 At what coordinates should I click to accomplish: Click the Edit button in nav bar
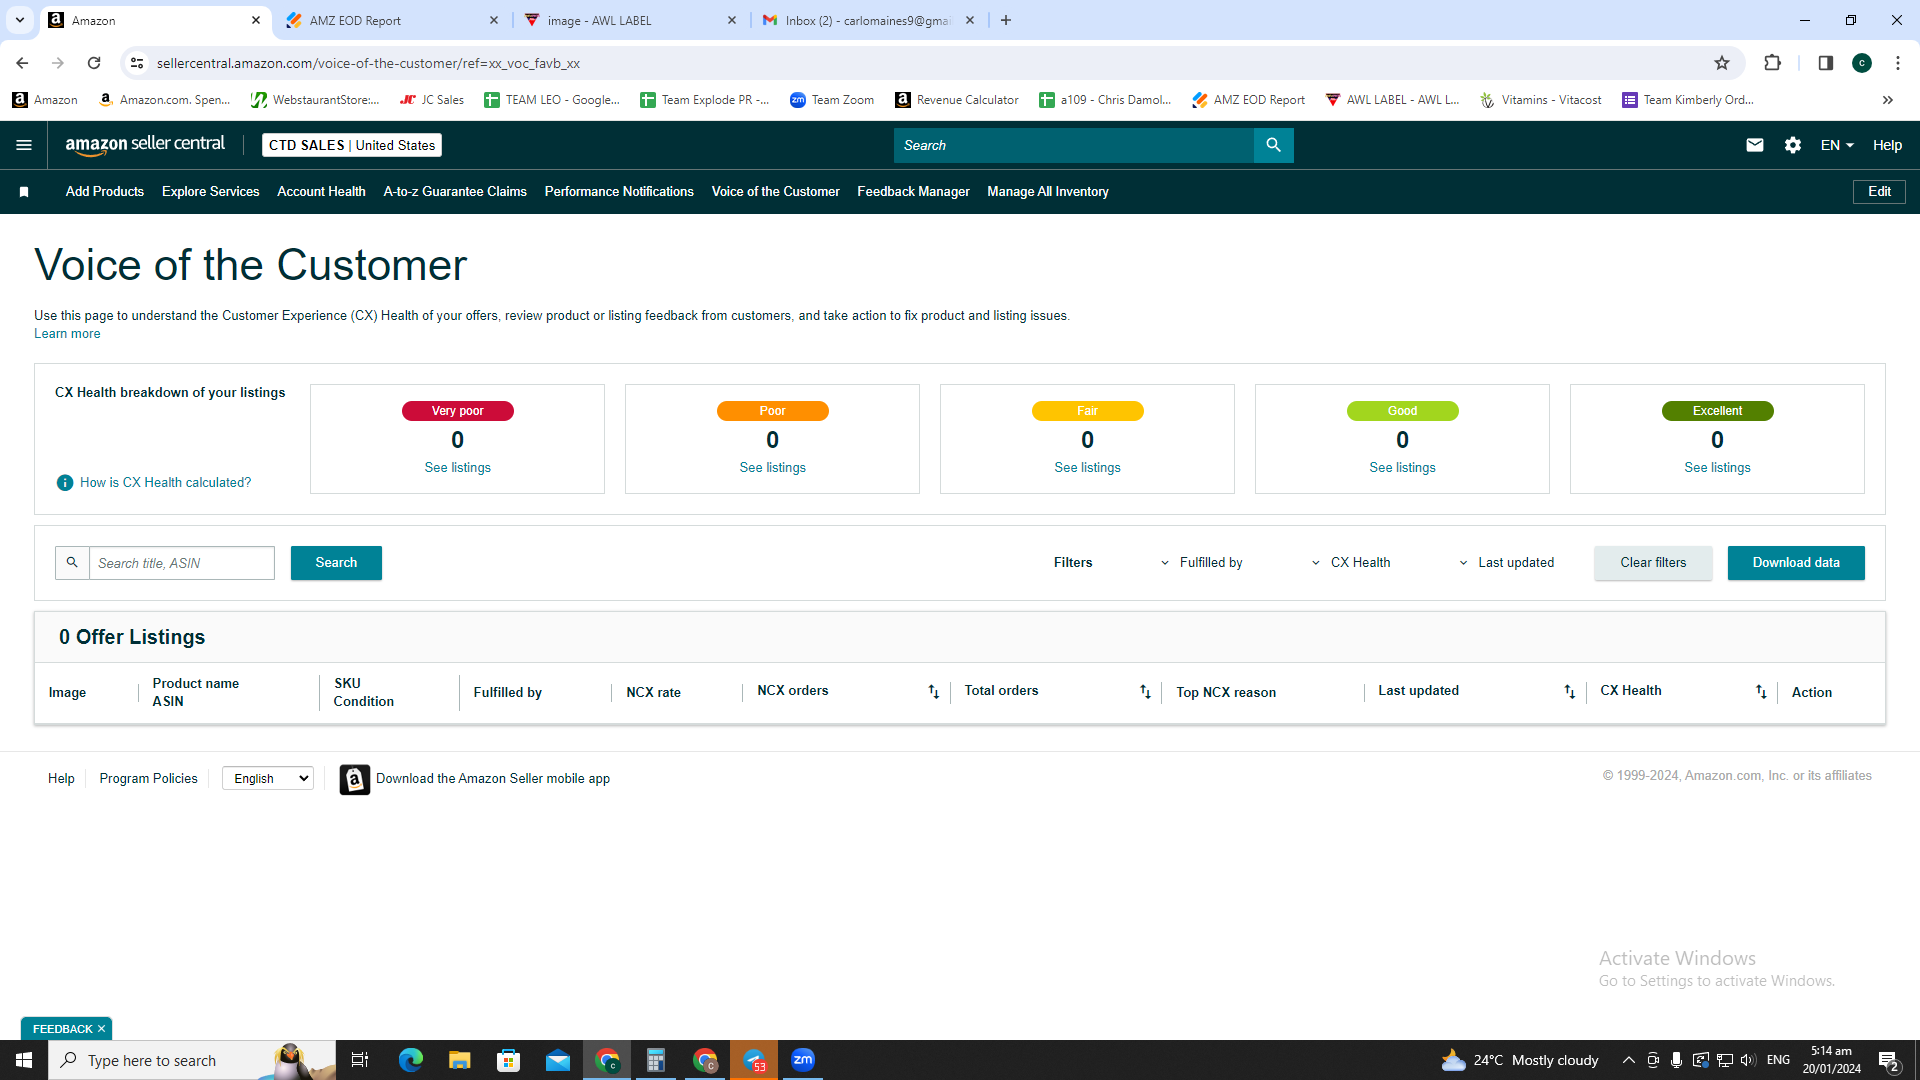1879,192
